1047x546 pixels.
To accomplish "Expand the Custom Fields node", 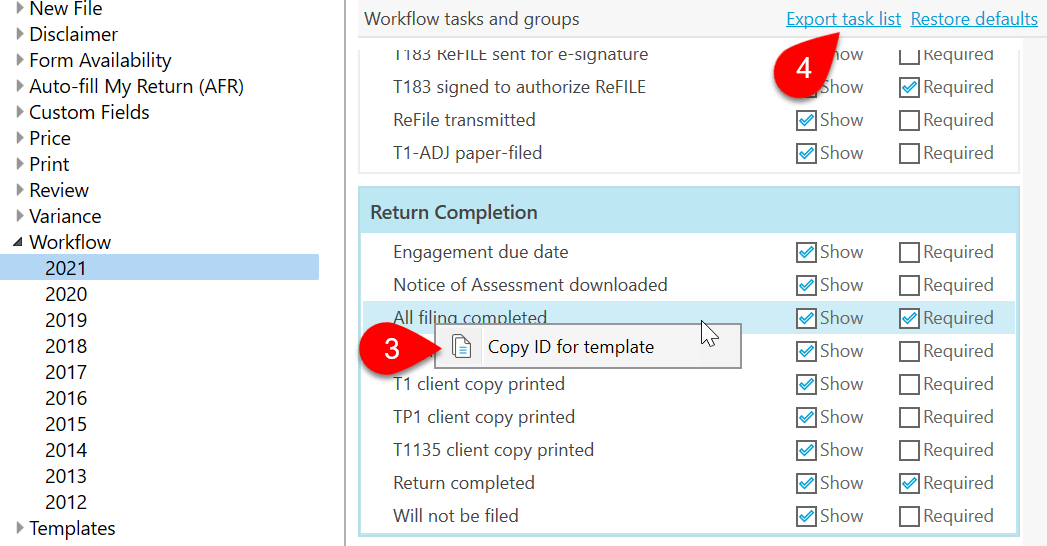I will tap(19, 111).
